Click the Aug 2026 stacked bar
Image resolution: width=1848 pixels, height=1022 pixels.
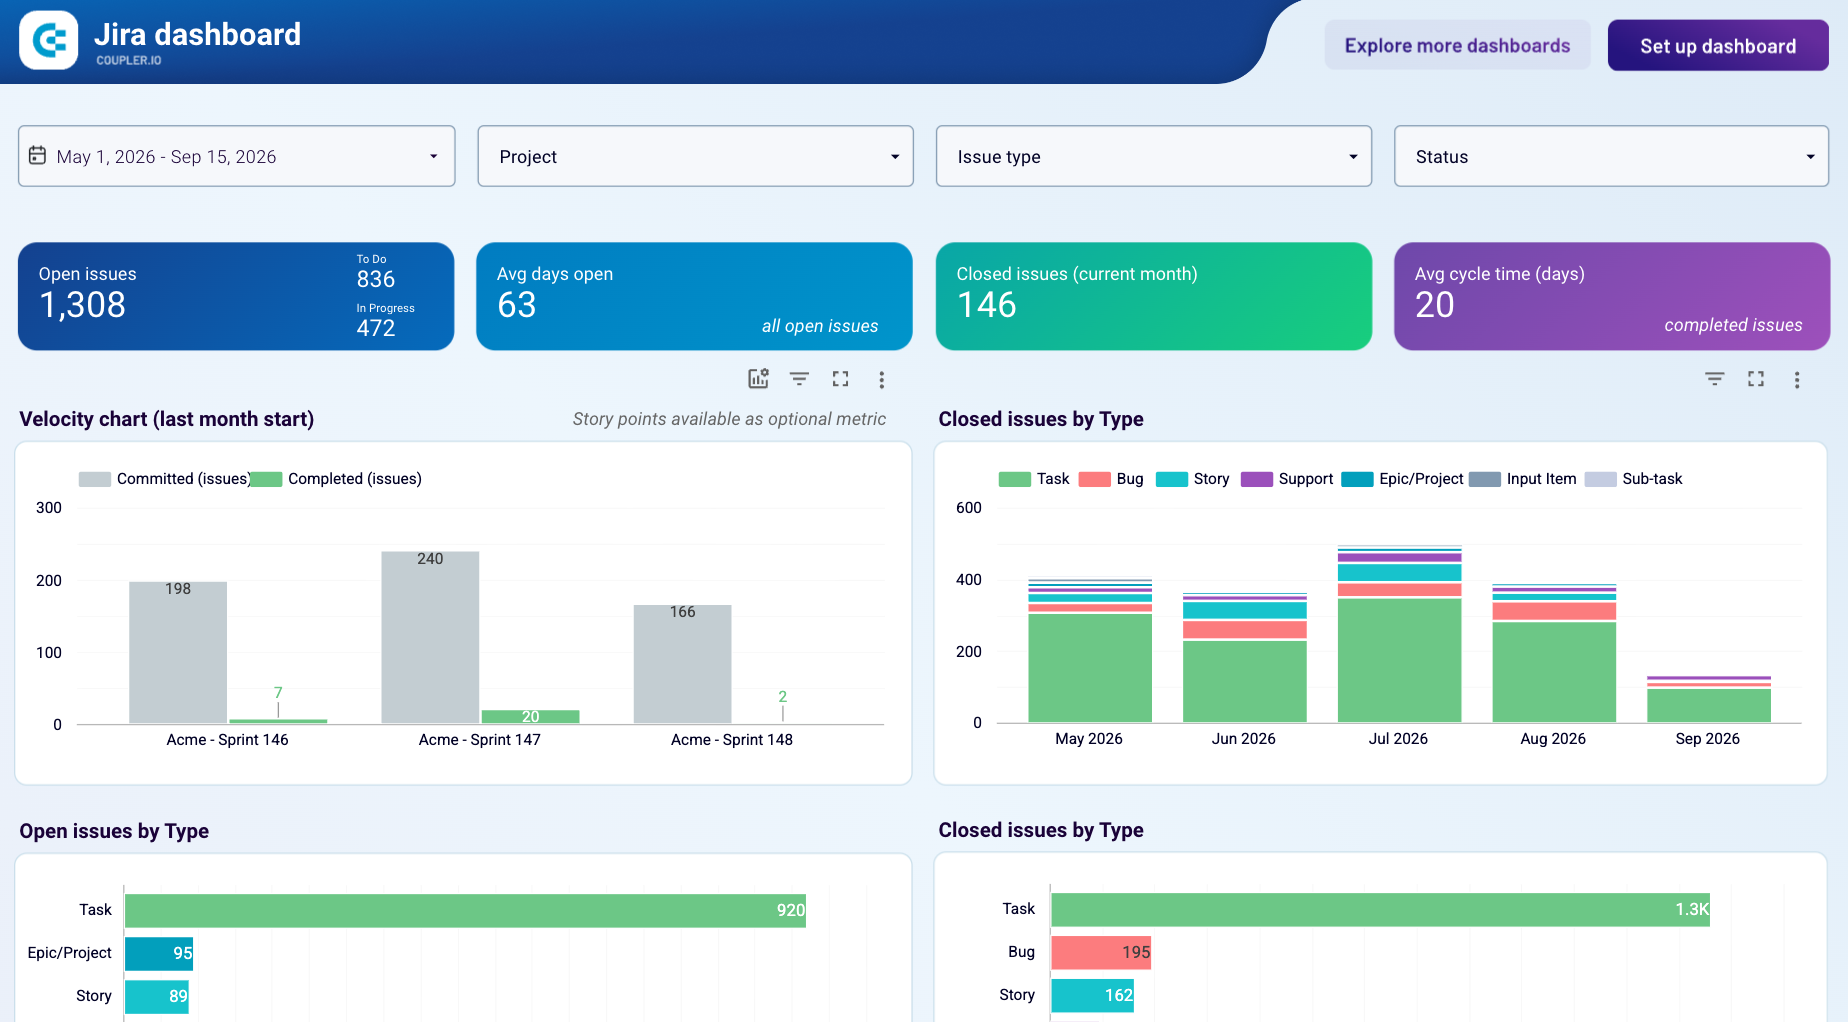click(1554, 653)
